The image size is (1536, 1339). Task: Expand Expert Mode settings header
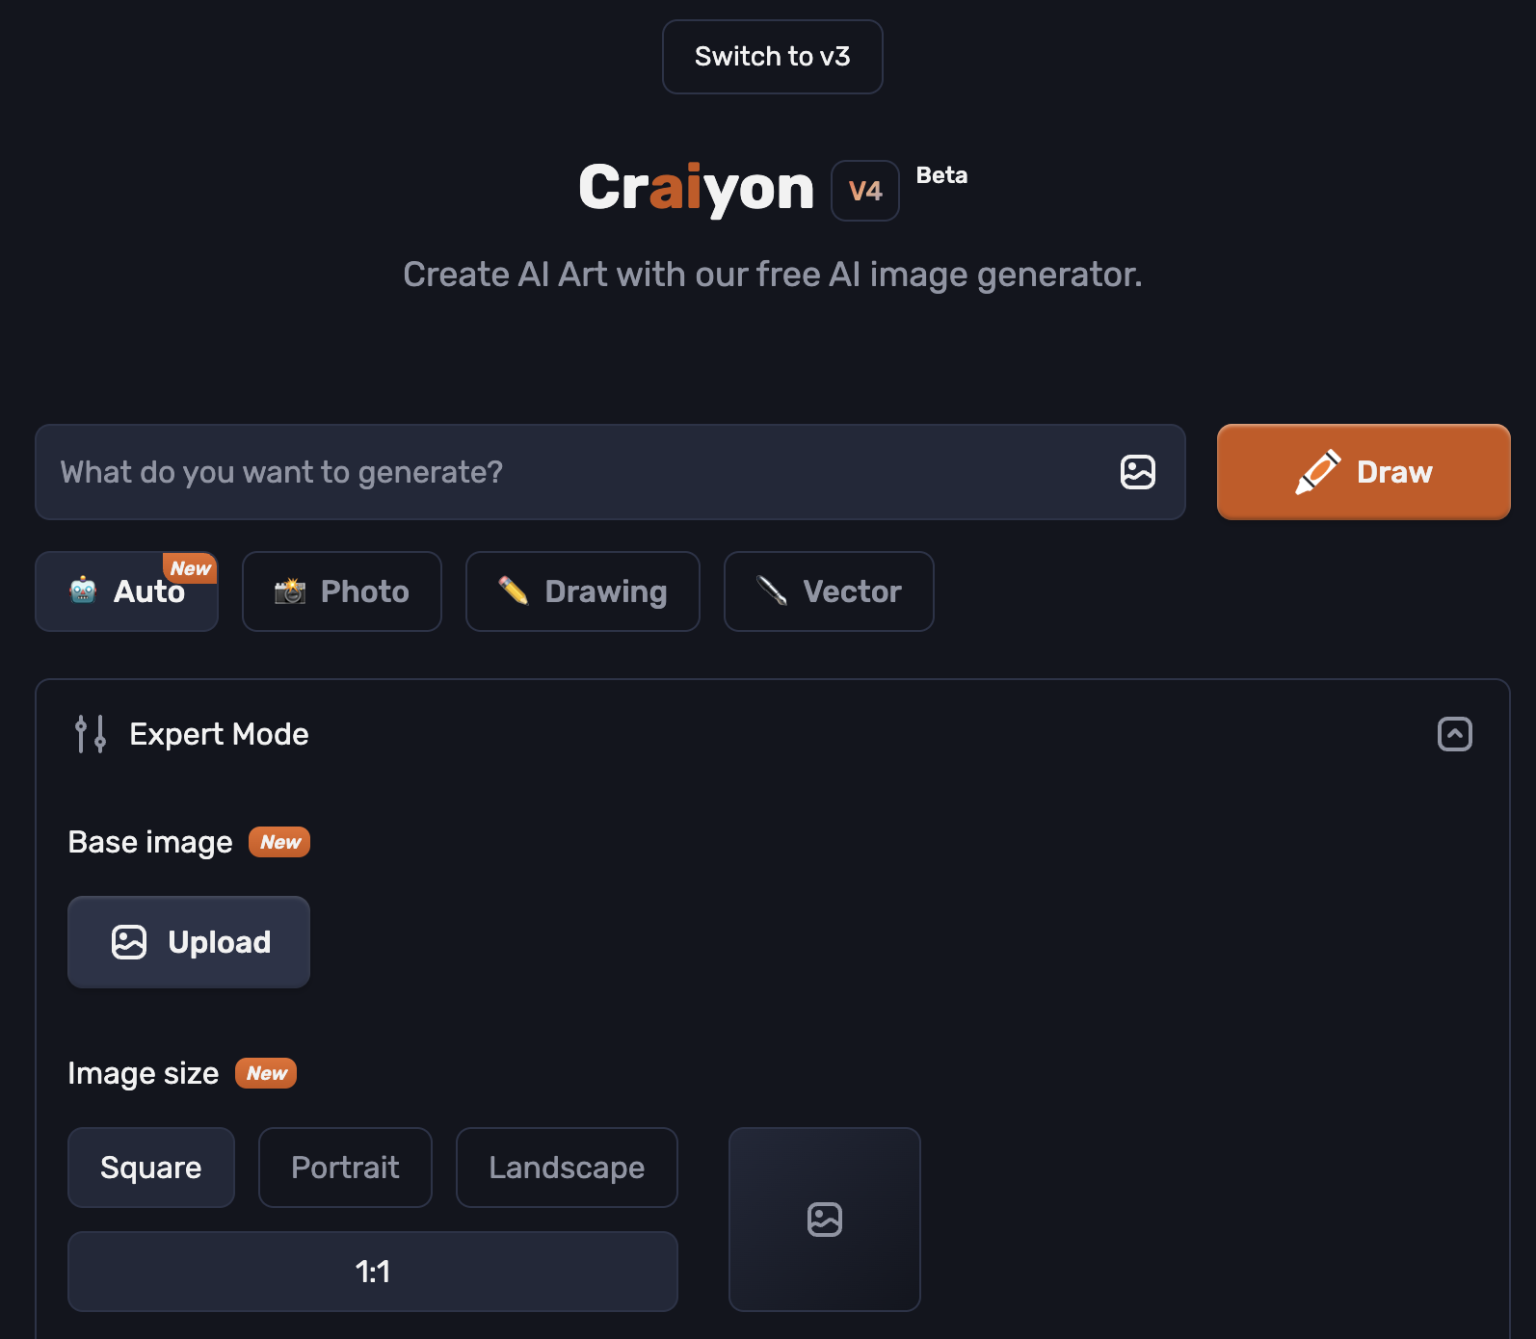pyautogui.click(x=218, y=733)
